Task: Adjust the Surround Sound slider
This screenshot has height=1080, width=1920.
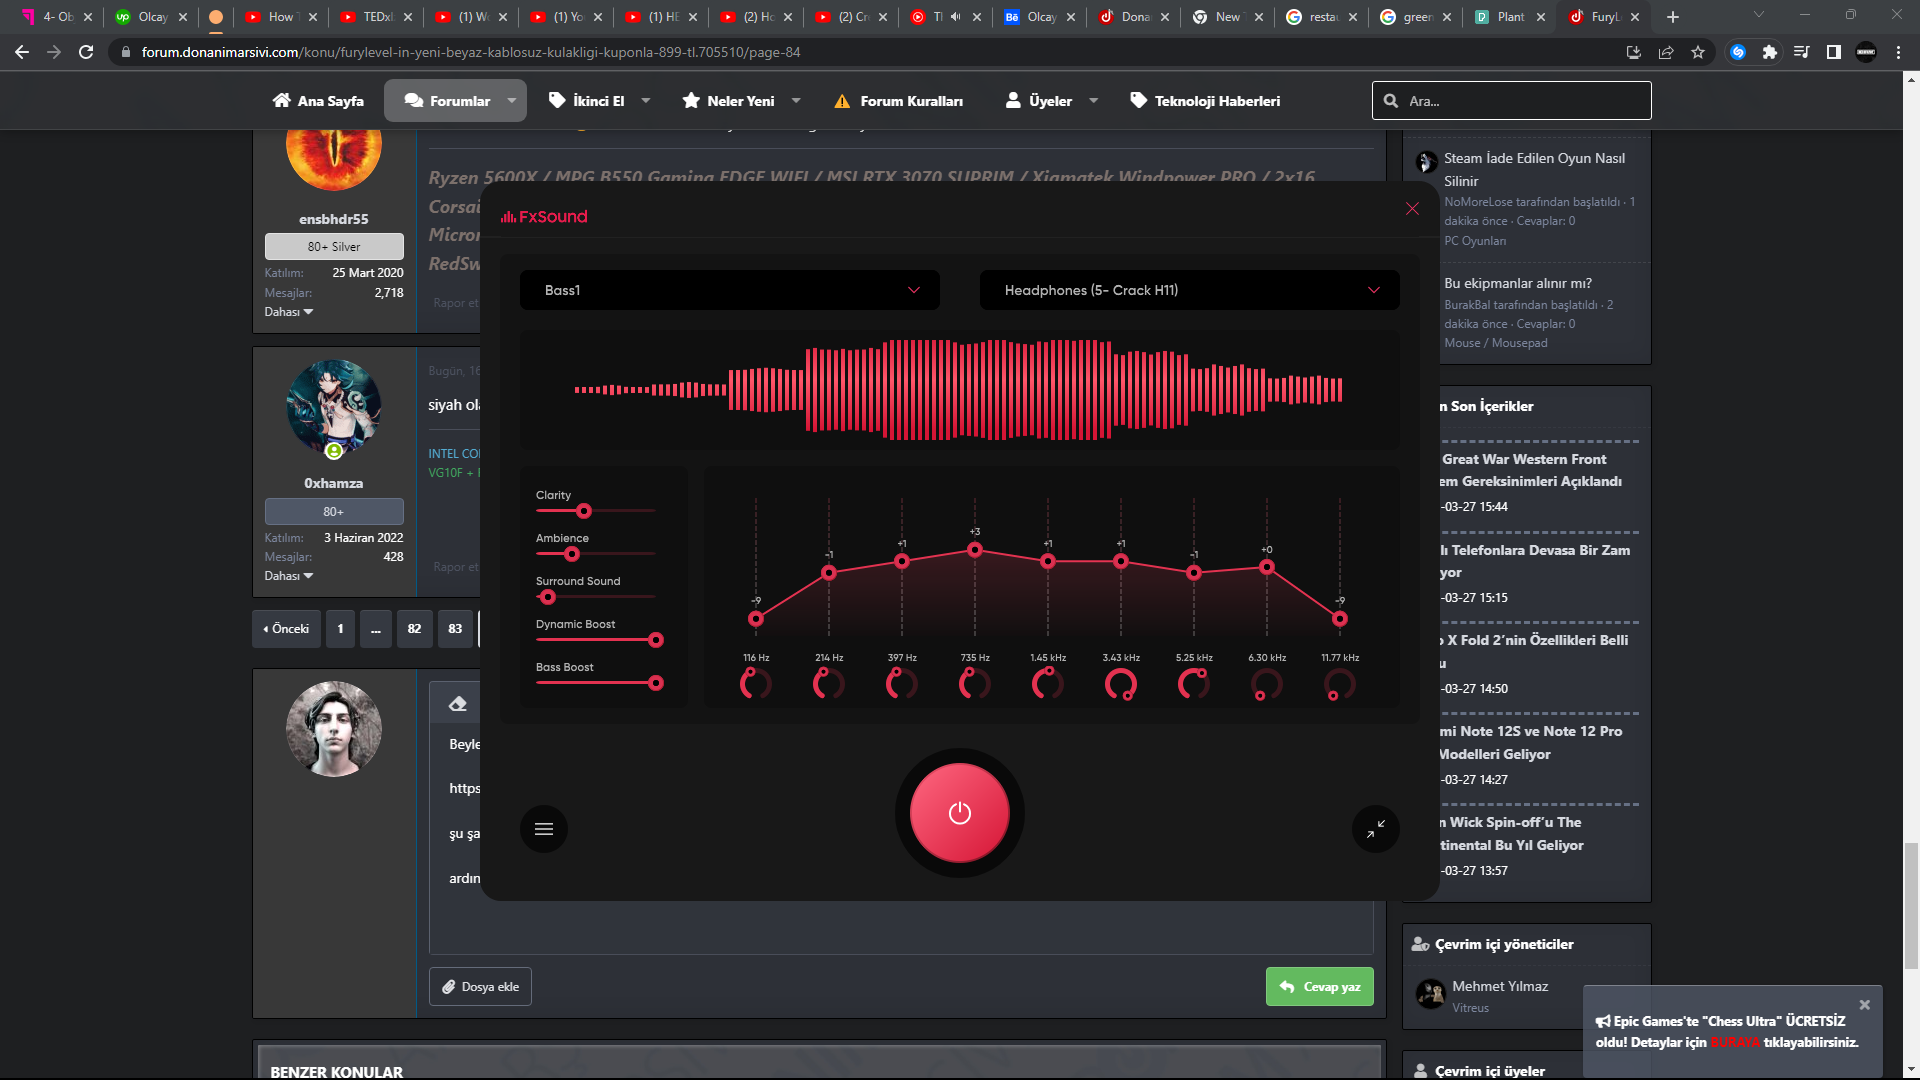Action: click(x=595, y=597)
